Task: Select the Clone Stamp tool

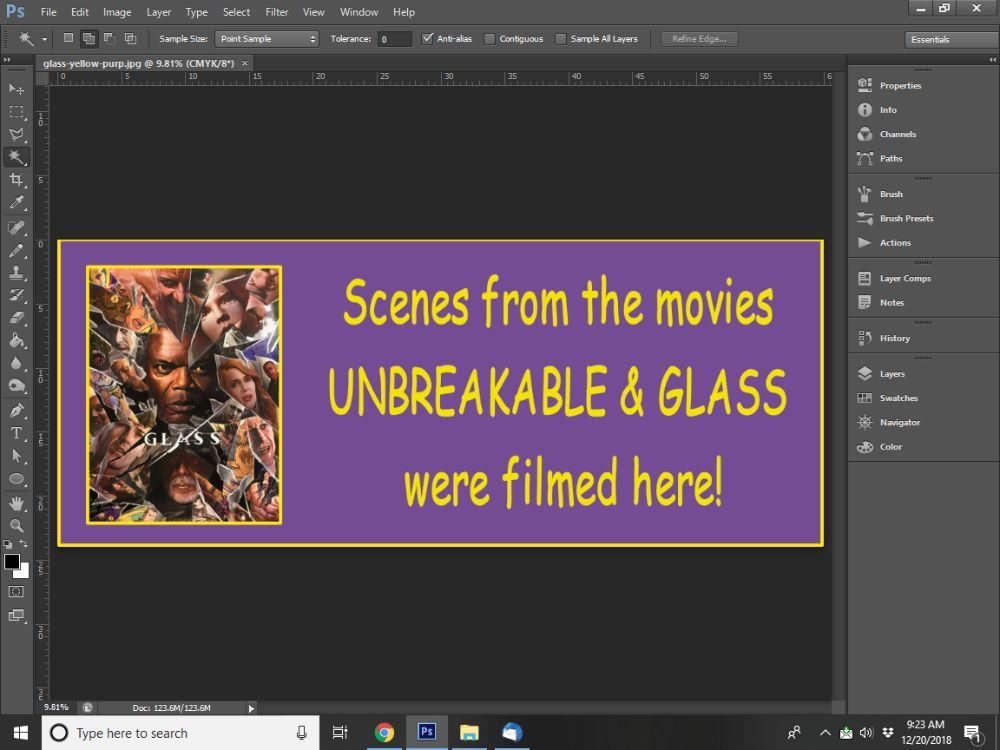Action: pyautogui.click(x=17, y=273)
